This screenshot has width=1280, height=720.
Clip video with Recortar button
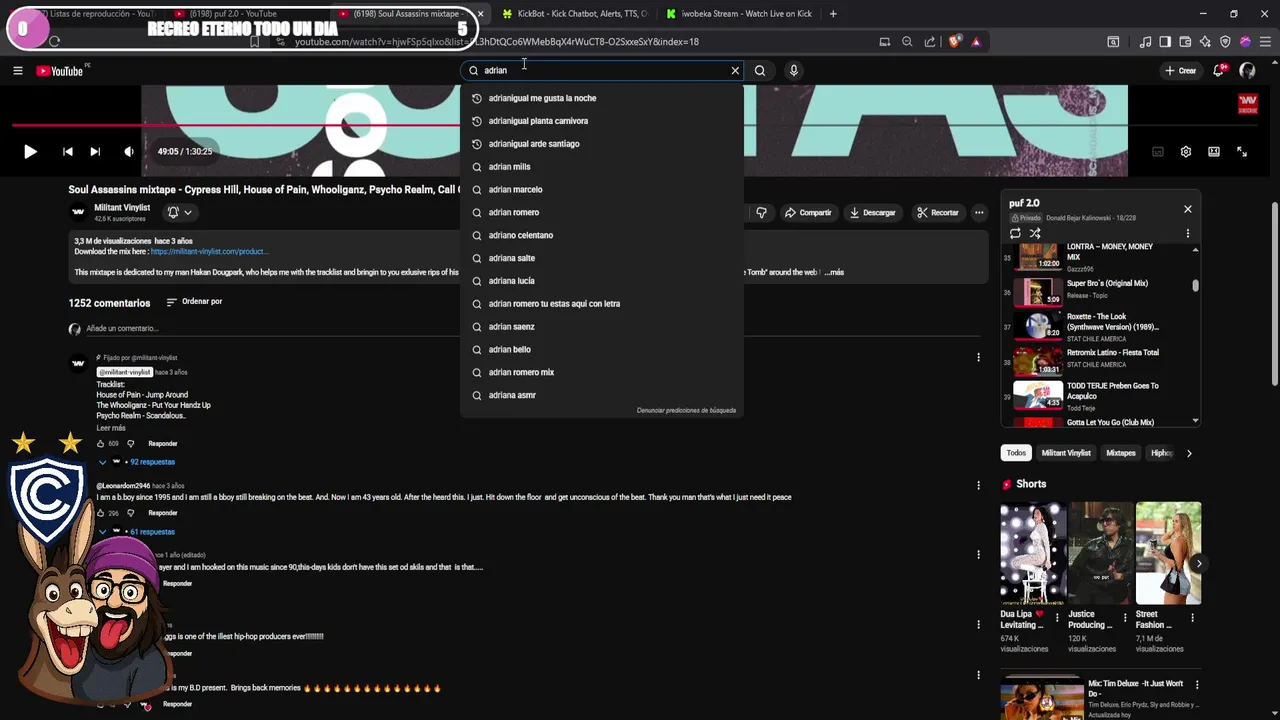click(x=938, y=212)
